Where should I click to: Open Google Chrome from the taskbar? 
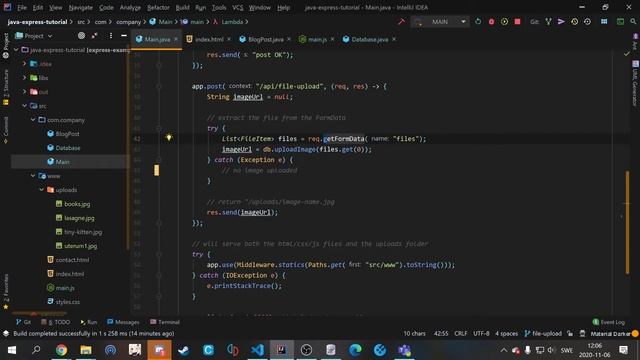click(x=61, y=350)
